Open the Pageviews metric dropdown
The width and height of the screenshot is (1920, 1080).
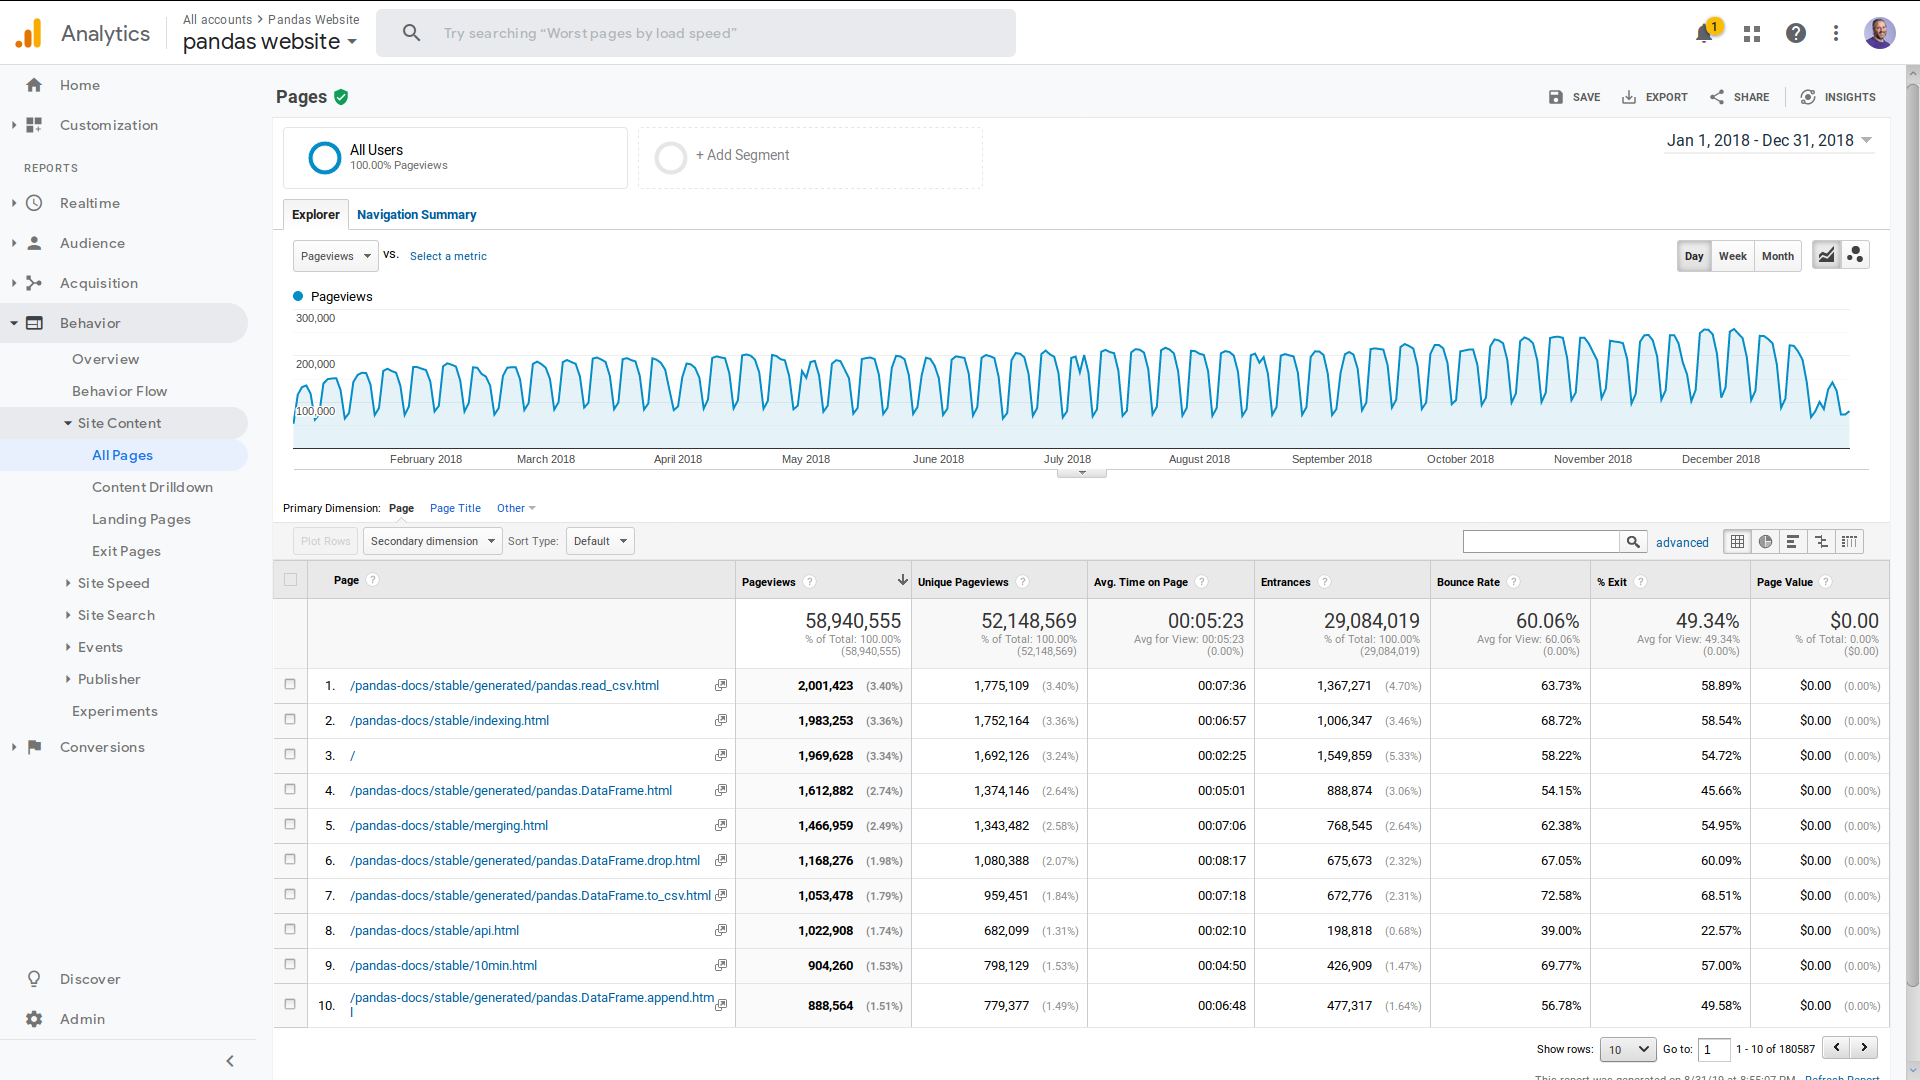tap(336, 256)
